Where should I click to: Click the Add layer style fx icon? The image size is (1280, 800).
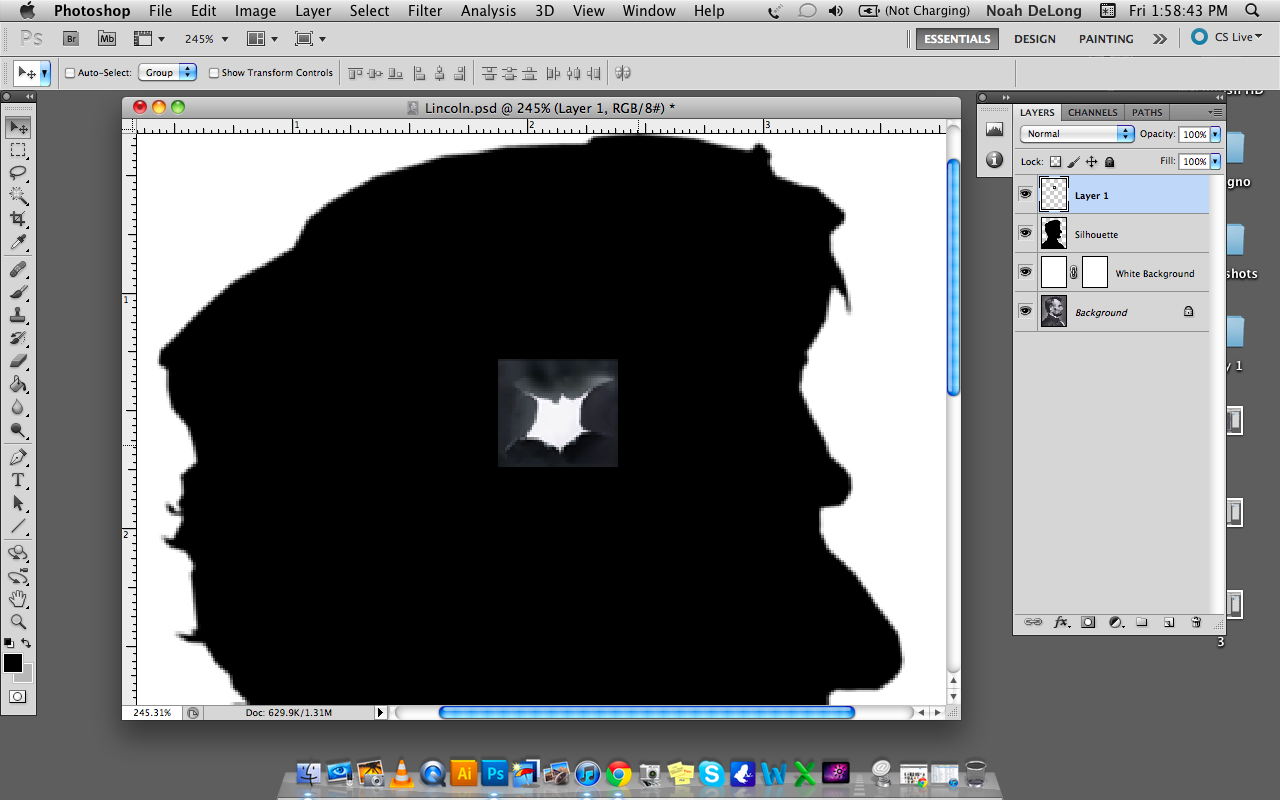click(1061, 622)
